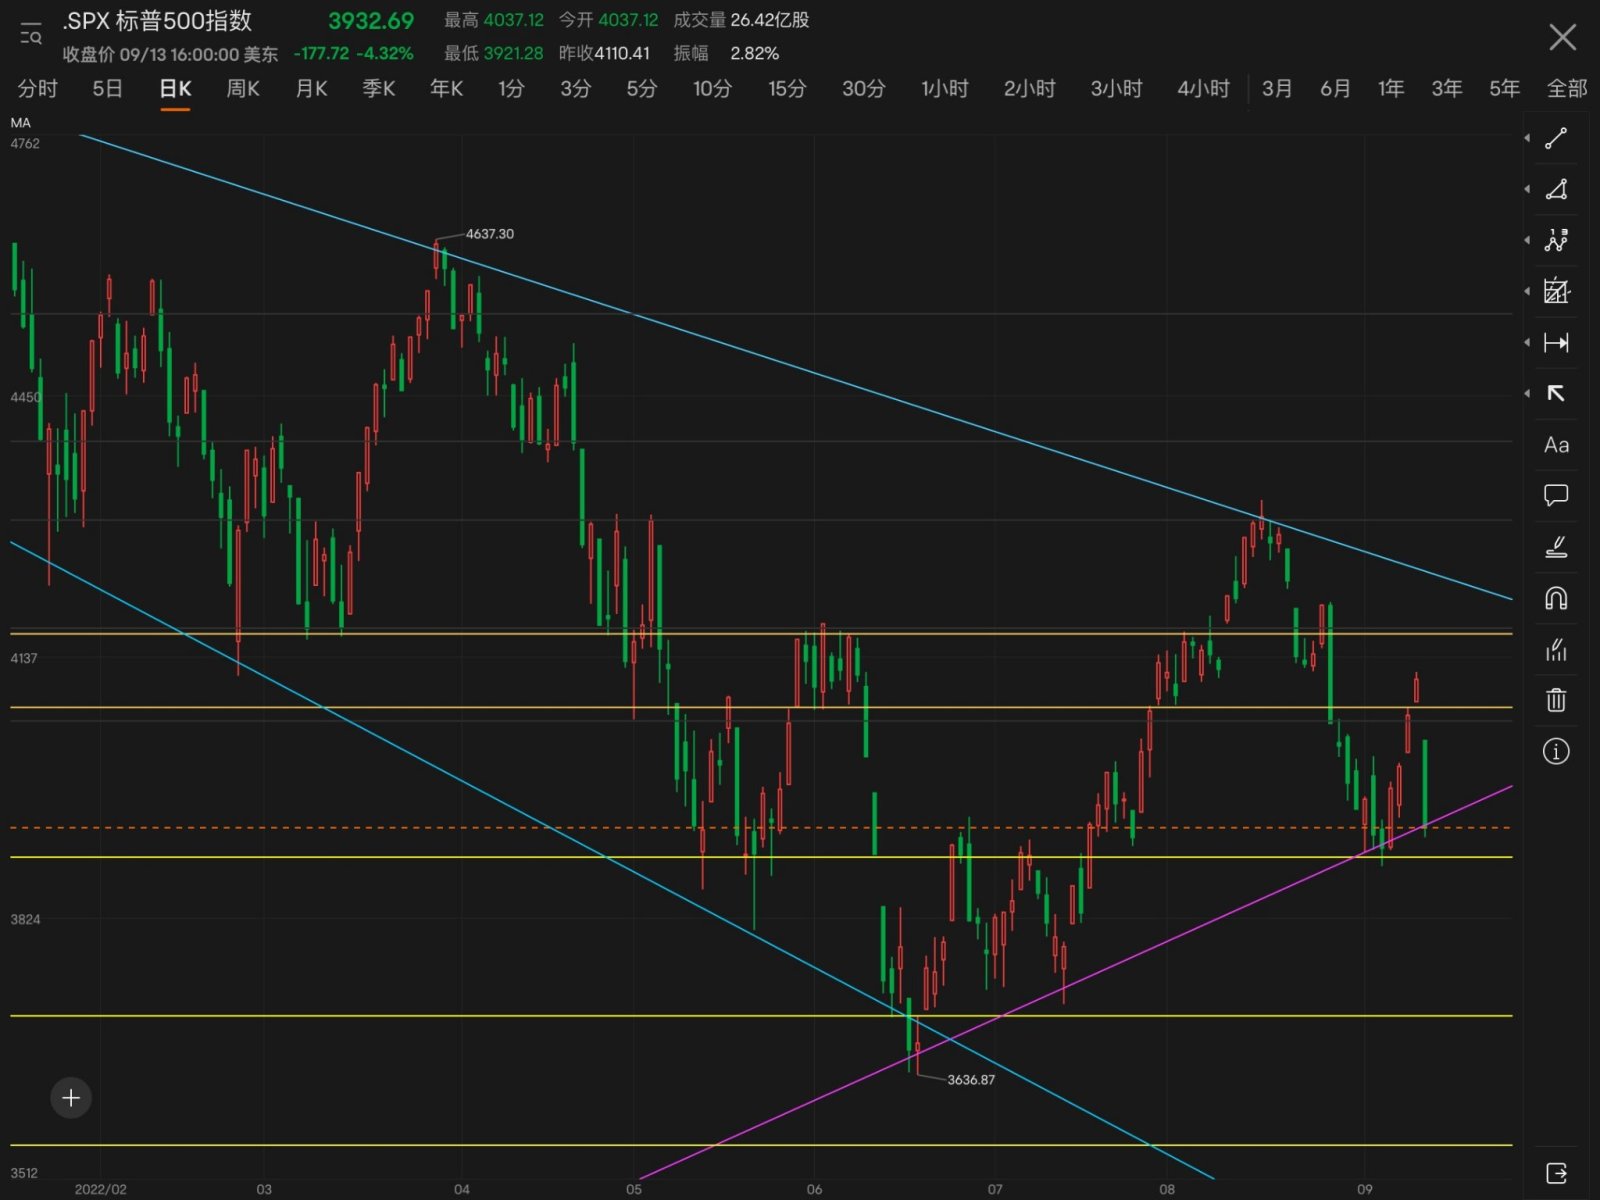Image resolution: width=1600 pixels, height=1200 pixels.
Task: Select 2小时 interval tab
Action: (x=1030, y=89)
